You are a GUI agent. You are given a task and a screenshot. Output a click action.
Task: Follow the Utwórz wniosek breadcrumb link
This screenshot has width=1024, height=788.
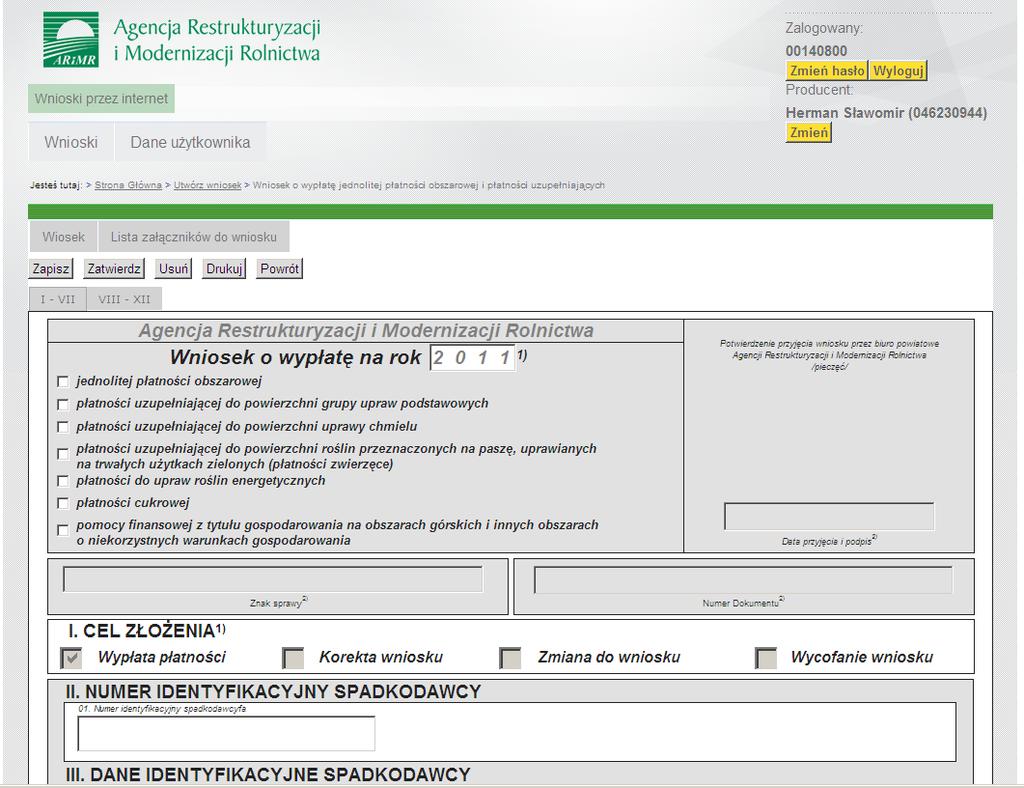[208, 185]
